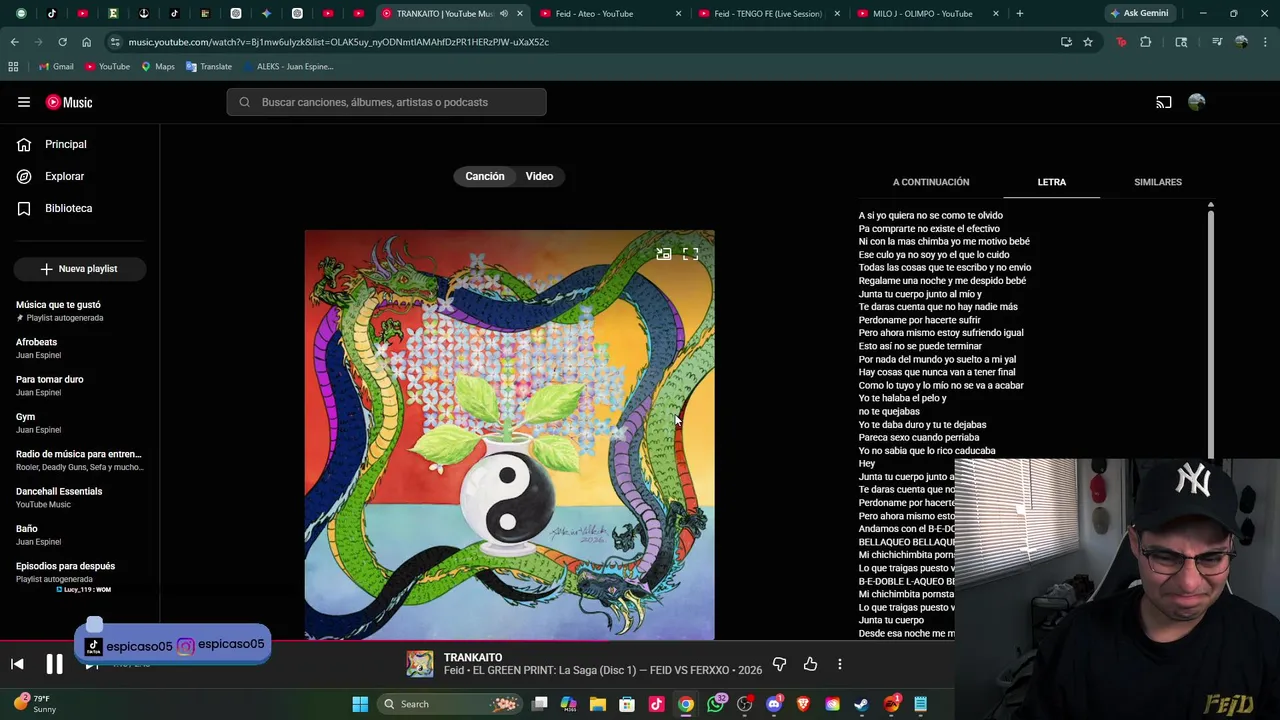Click lyric line 'Esto así no se puede terminar'
The image size is (1280, 720).
tap(920, 346)
